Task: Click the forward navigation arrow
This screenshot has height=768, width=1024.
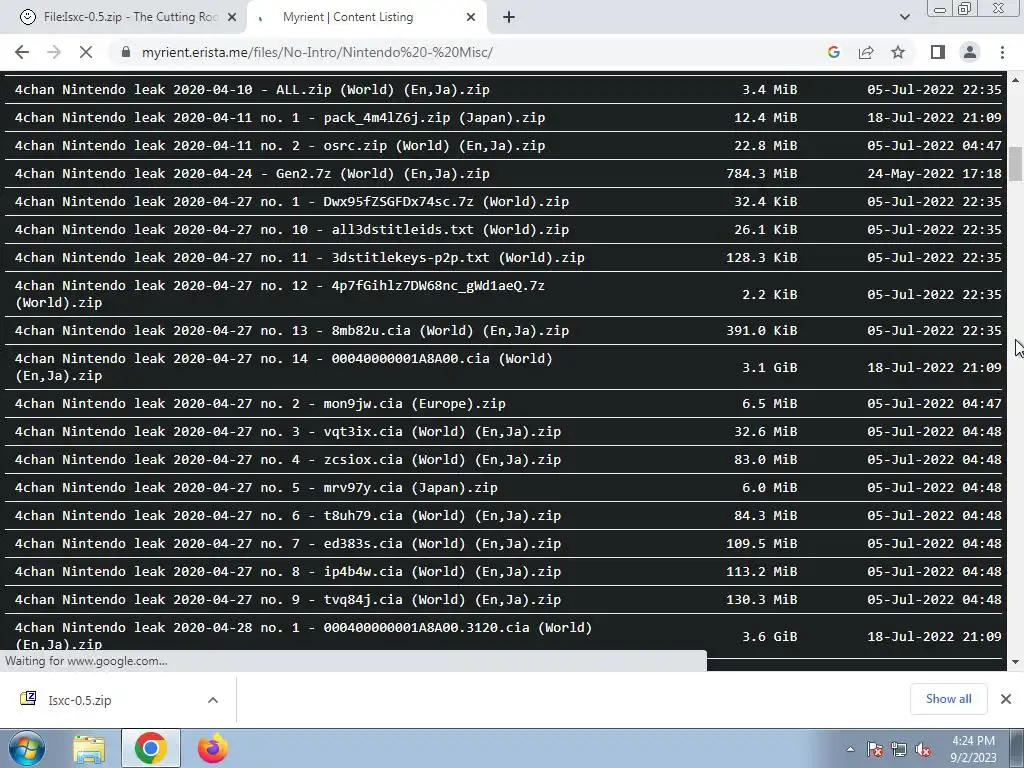Action: (x=54, y=52)
